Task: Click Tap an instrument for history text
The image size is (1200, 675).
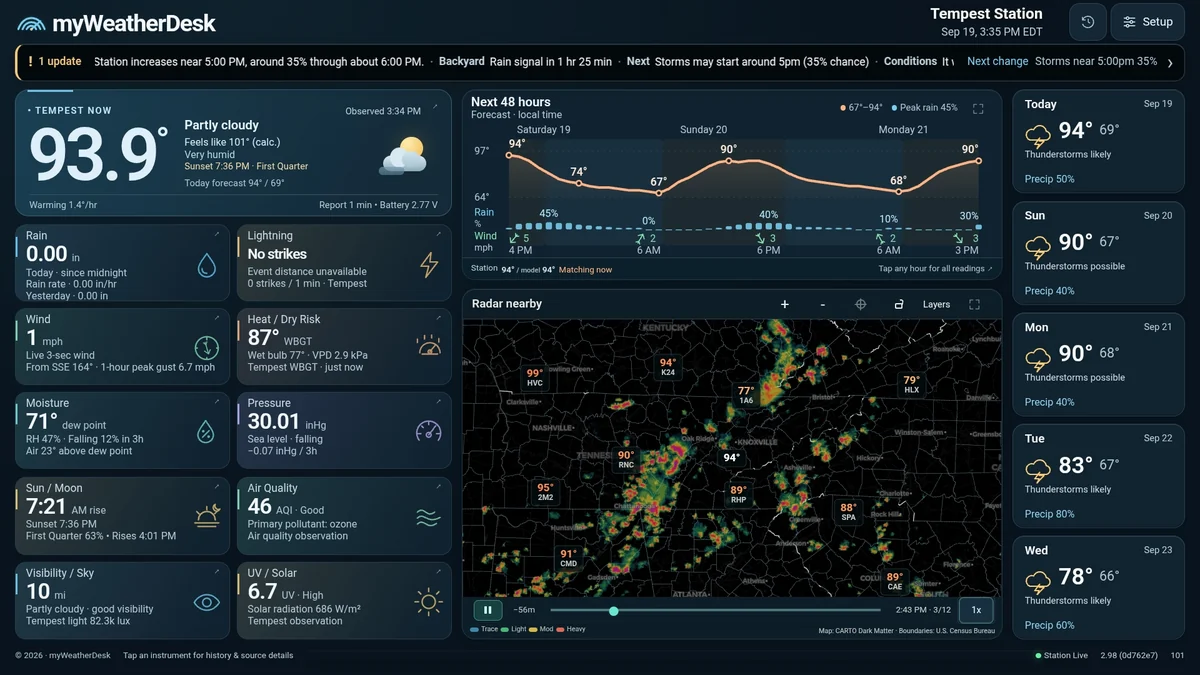Action: [208, 656]
